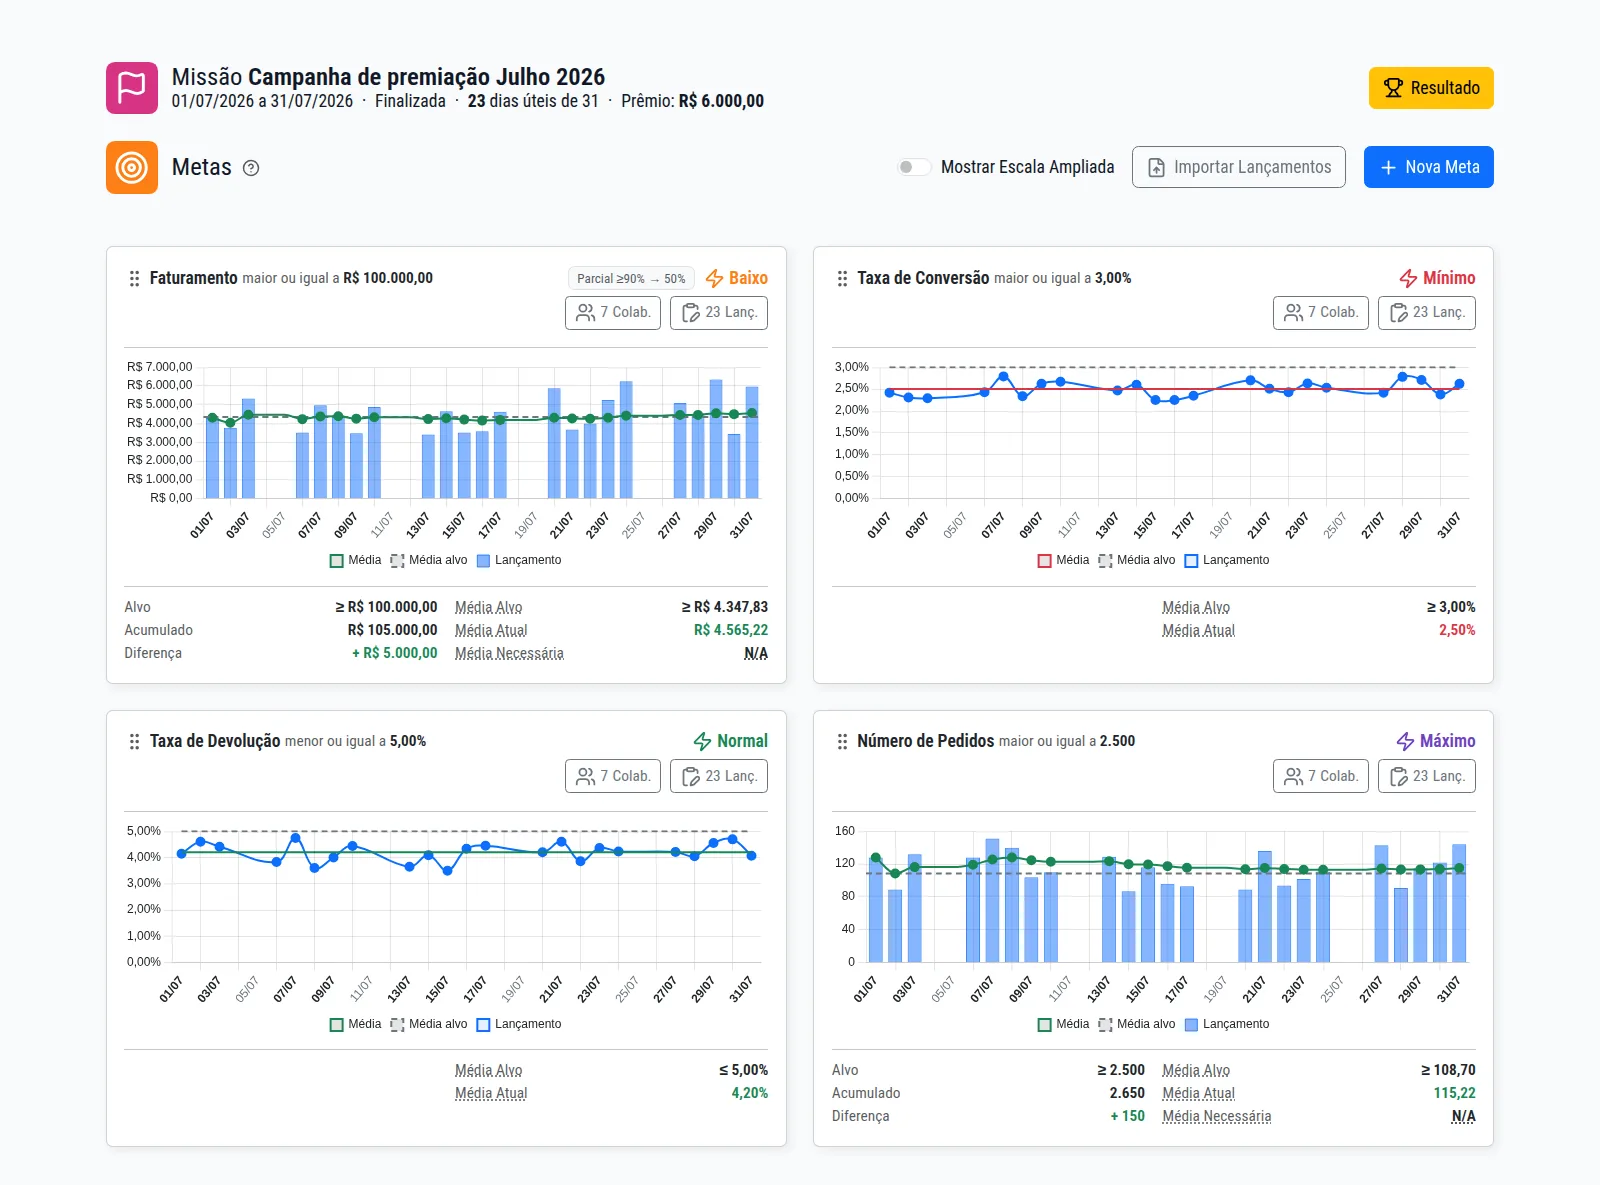Click the Baixo status label
1600x1185 pixels.
point(748,278)
